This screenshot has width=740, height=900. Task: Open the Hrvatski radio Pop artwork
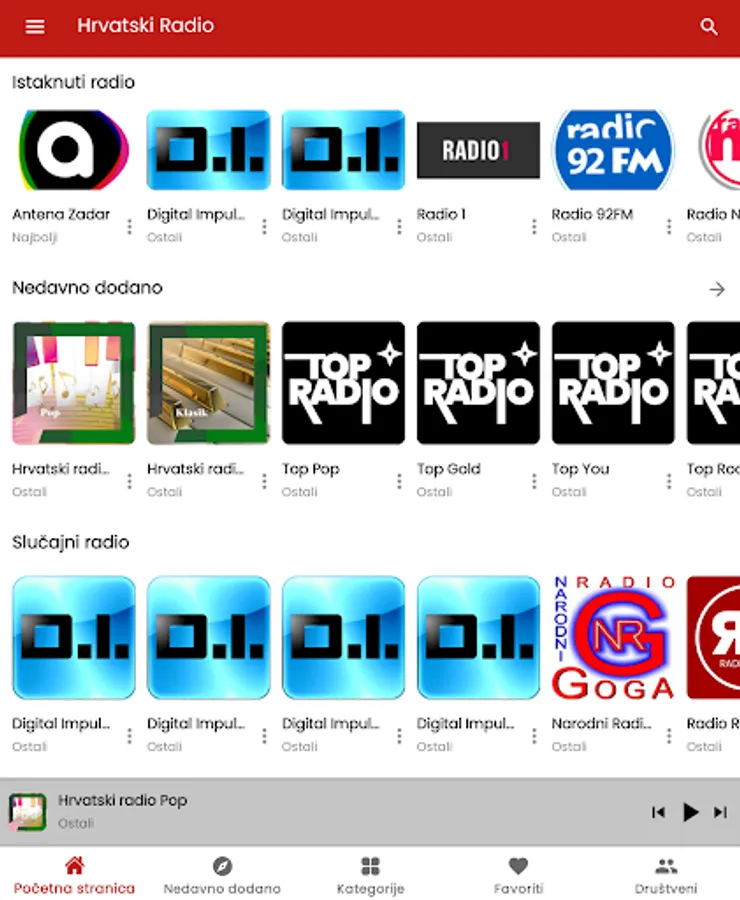tap(73, 383)
